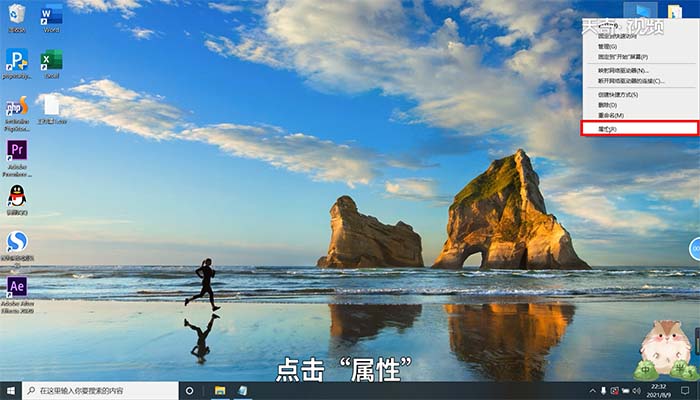The height and width of the screenshot is (400, 700).
Task: Click the Cortana circle on taskbar
Action: tap(189, 391)
